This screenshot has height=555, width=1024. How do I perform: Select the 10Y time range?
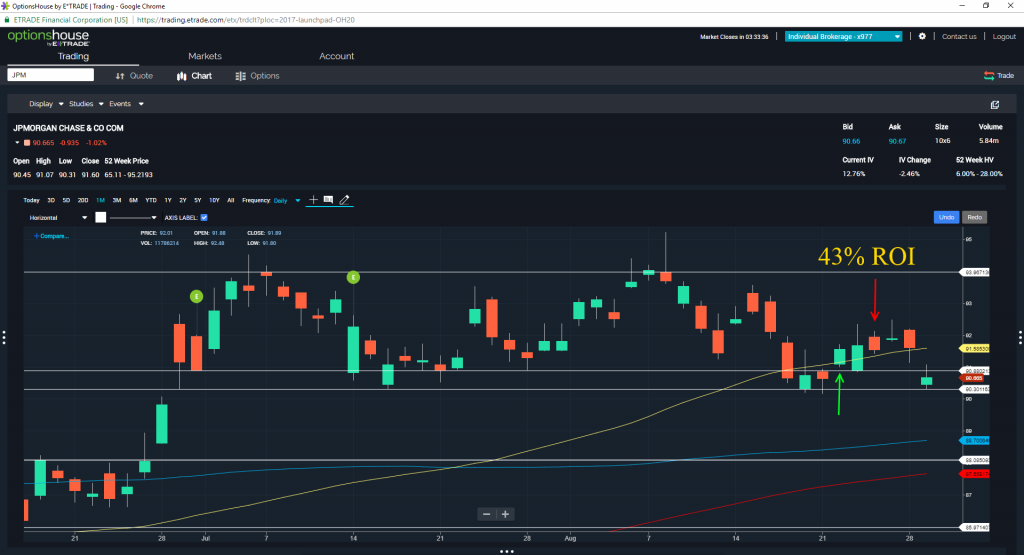(214, 200)
